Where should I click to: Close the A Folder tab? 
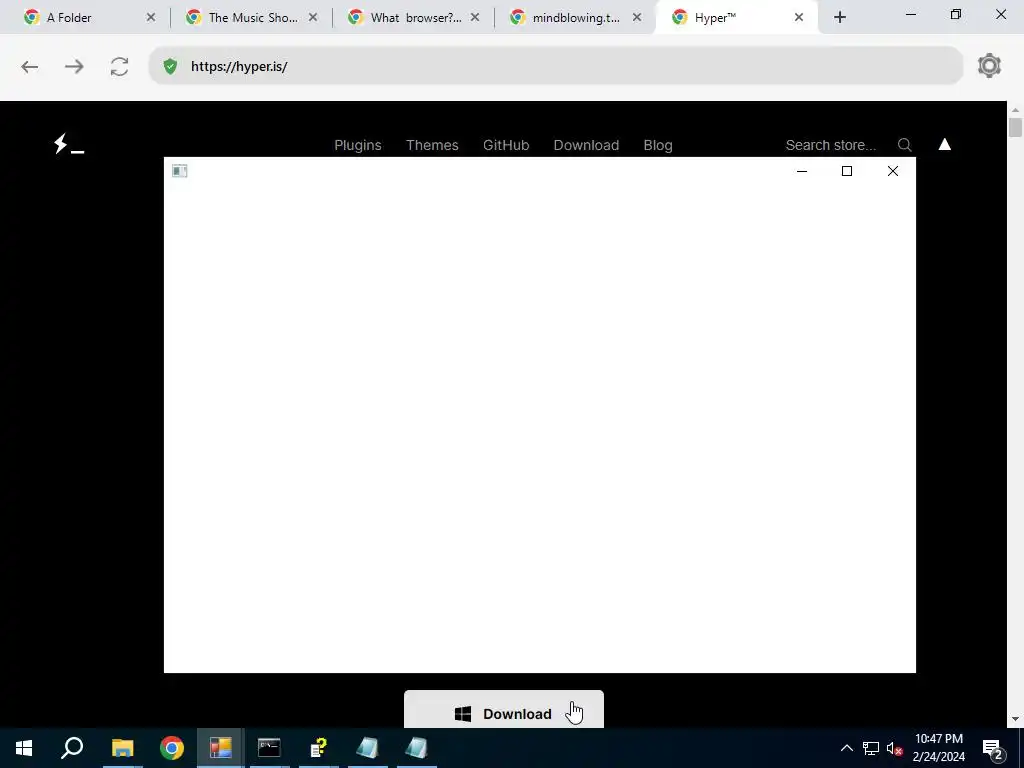tap(151, 18)
